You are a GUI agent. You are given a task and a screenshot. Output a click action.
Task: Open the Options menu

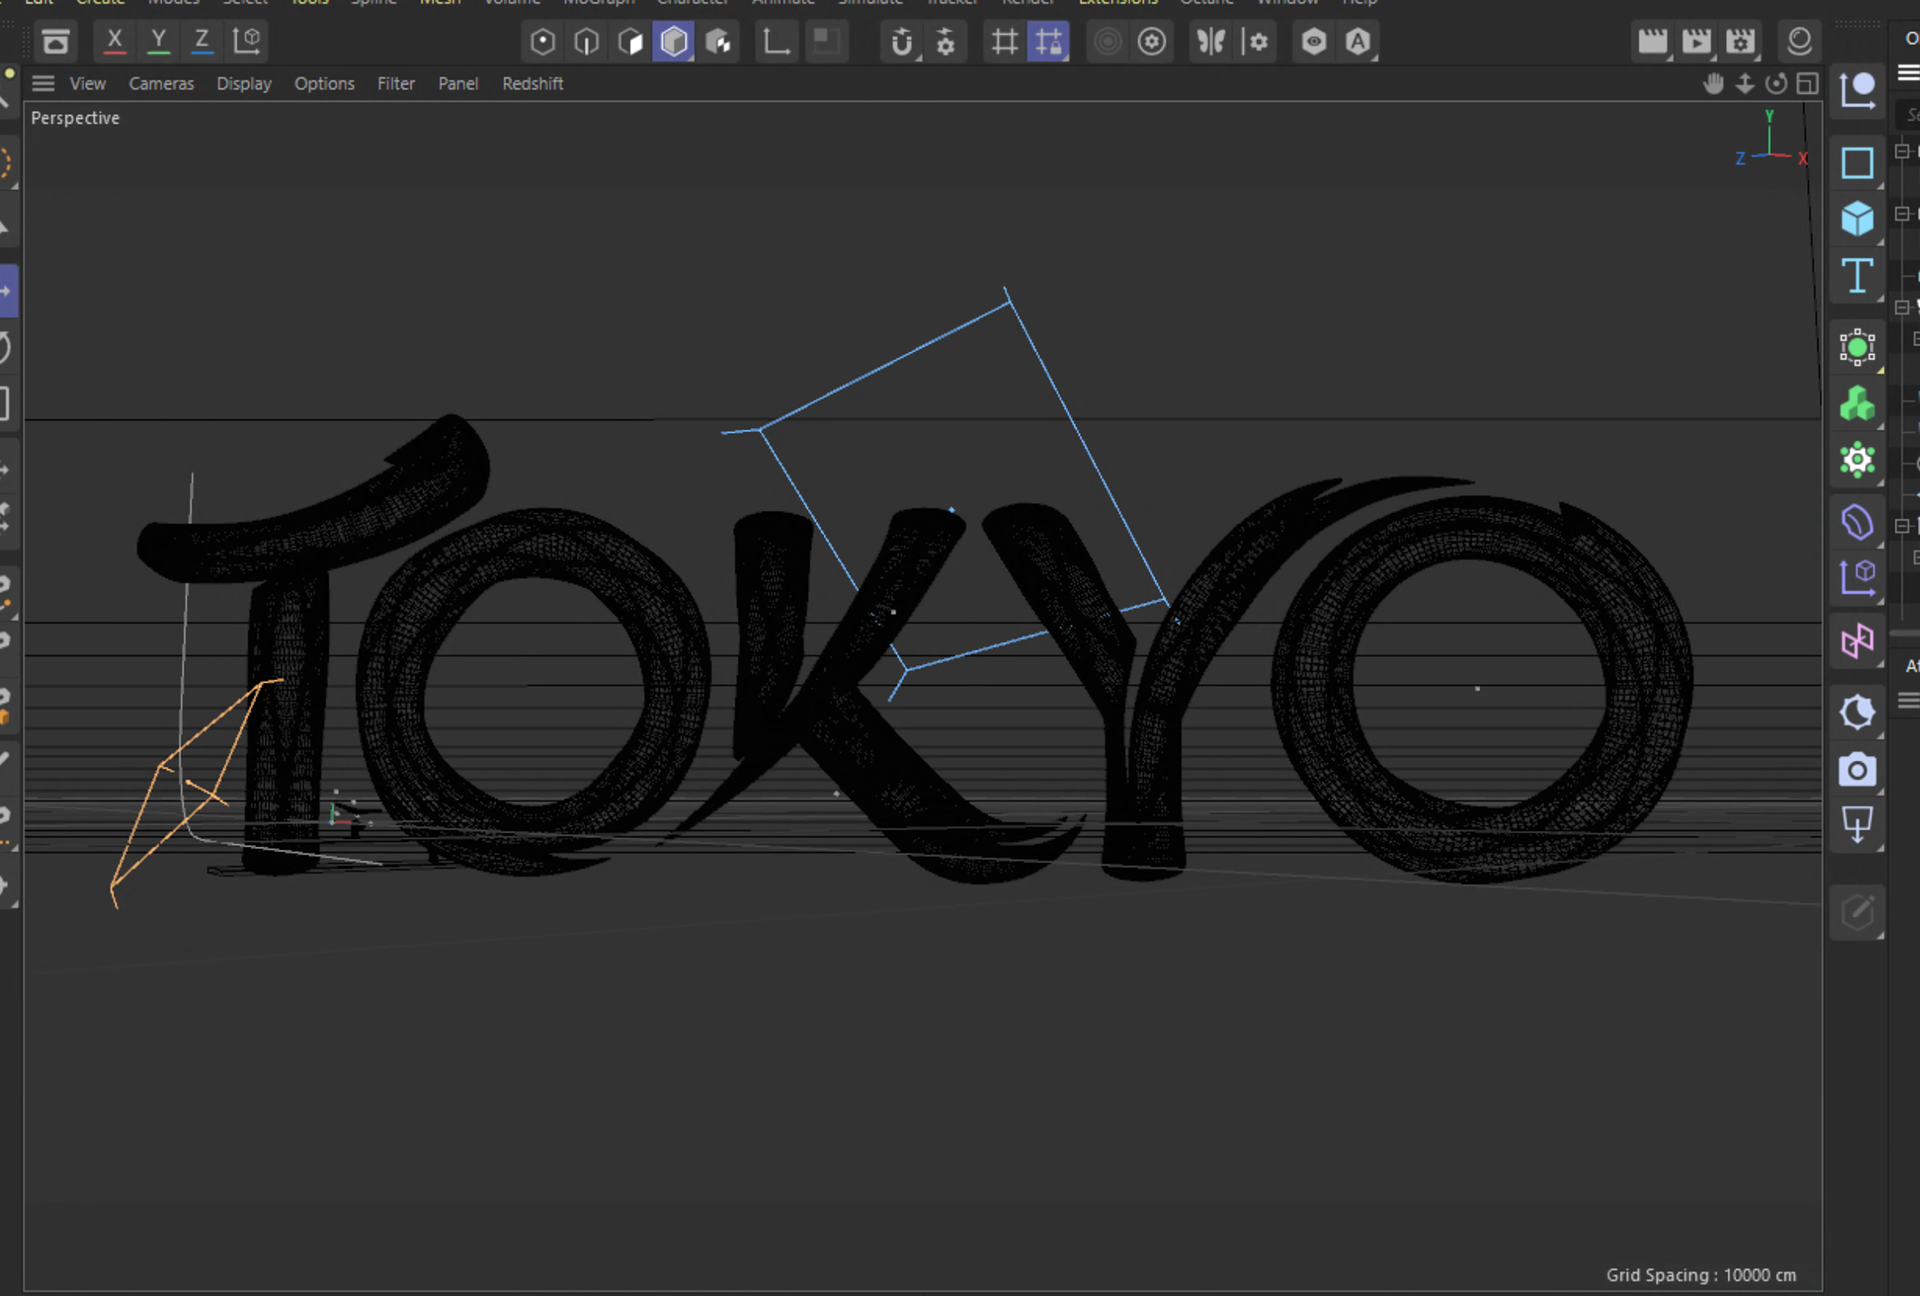point(324,84)
